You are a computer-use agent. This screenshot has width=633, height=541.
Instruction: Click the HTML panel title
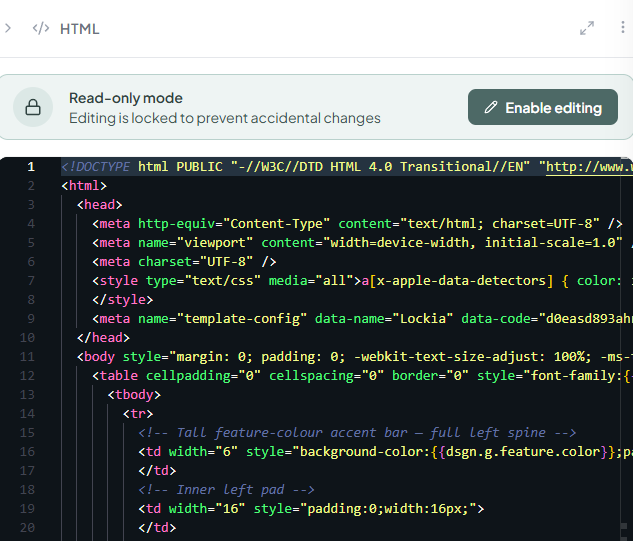click(80, 29)
